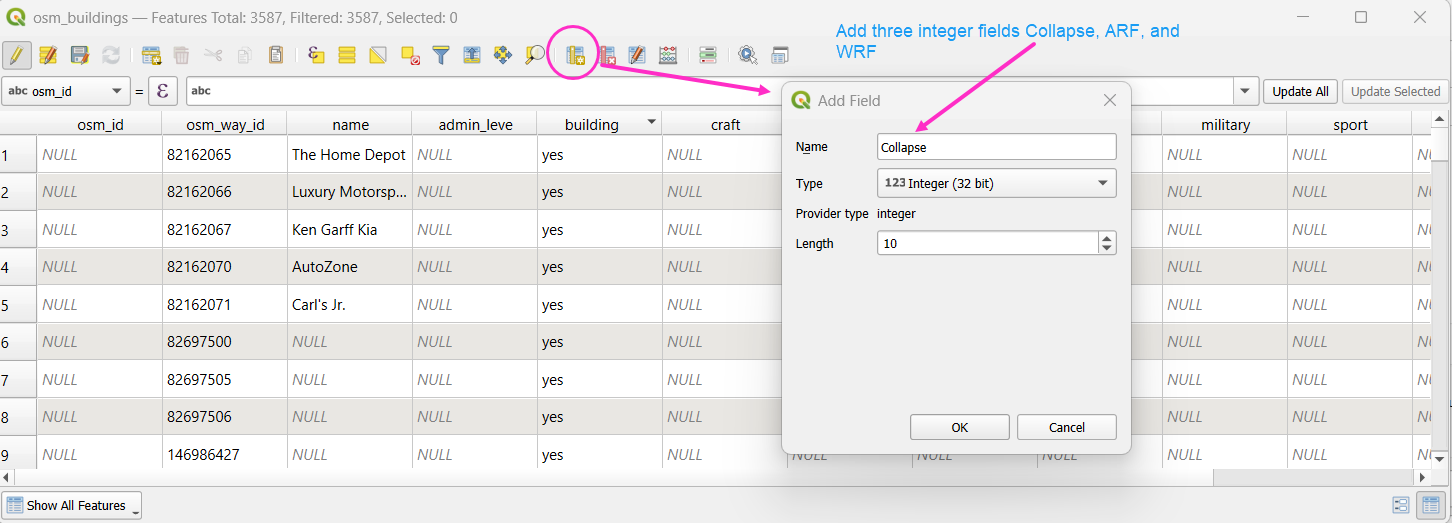Click the Invert selection icon
Image resolution: width=1452 pixels, height=523 pixels.
click(378, 55)
